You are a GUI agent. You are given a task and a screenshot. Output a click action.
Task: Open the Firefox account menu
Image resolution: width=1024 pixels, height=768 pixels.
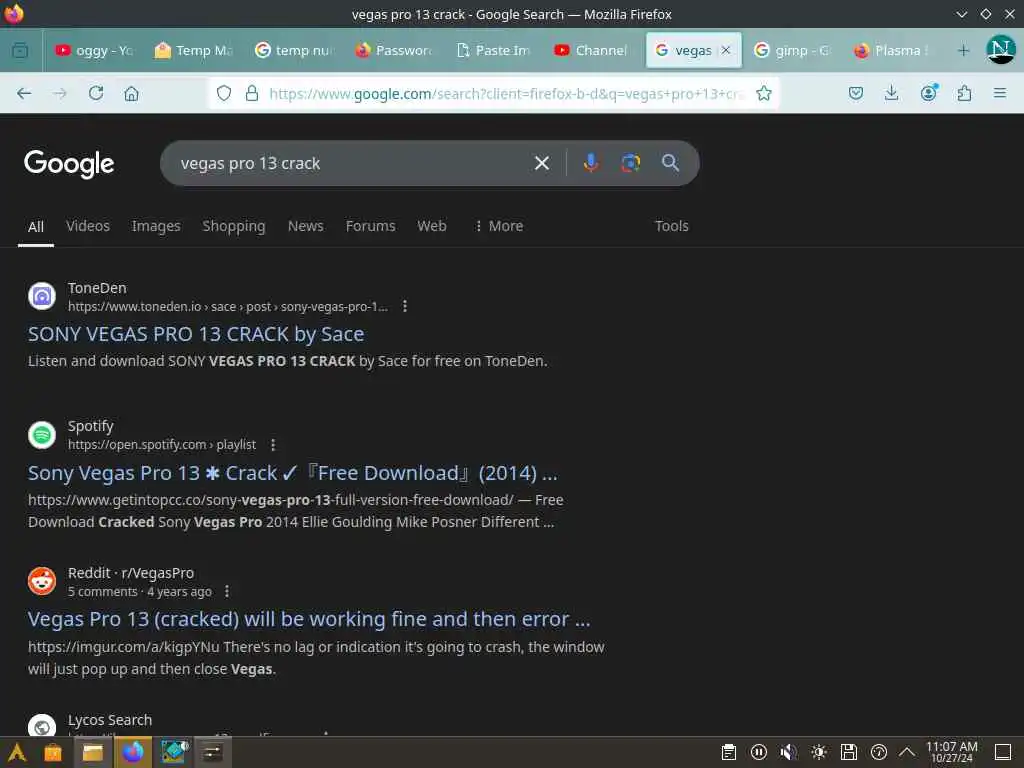929,93
